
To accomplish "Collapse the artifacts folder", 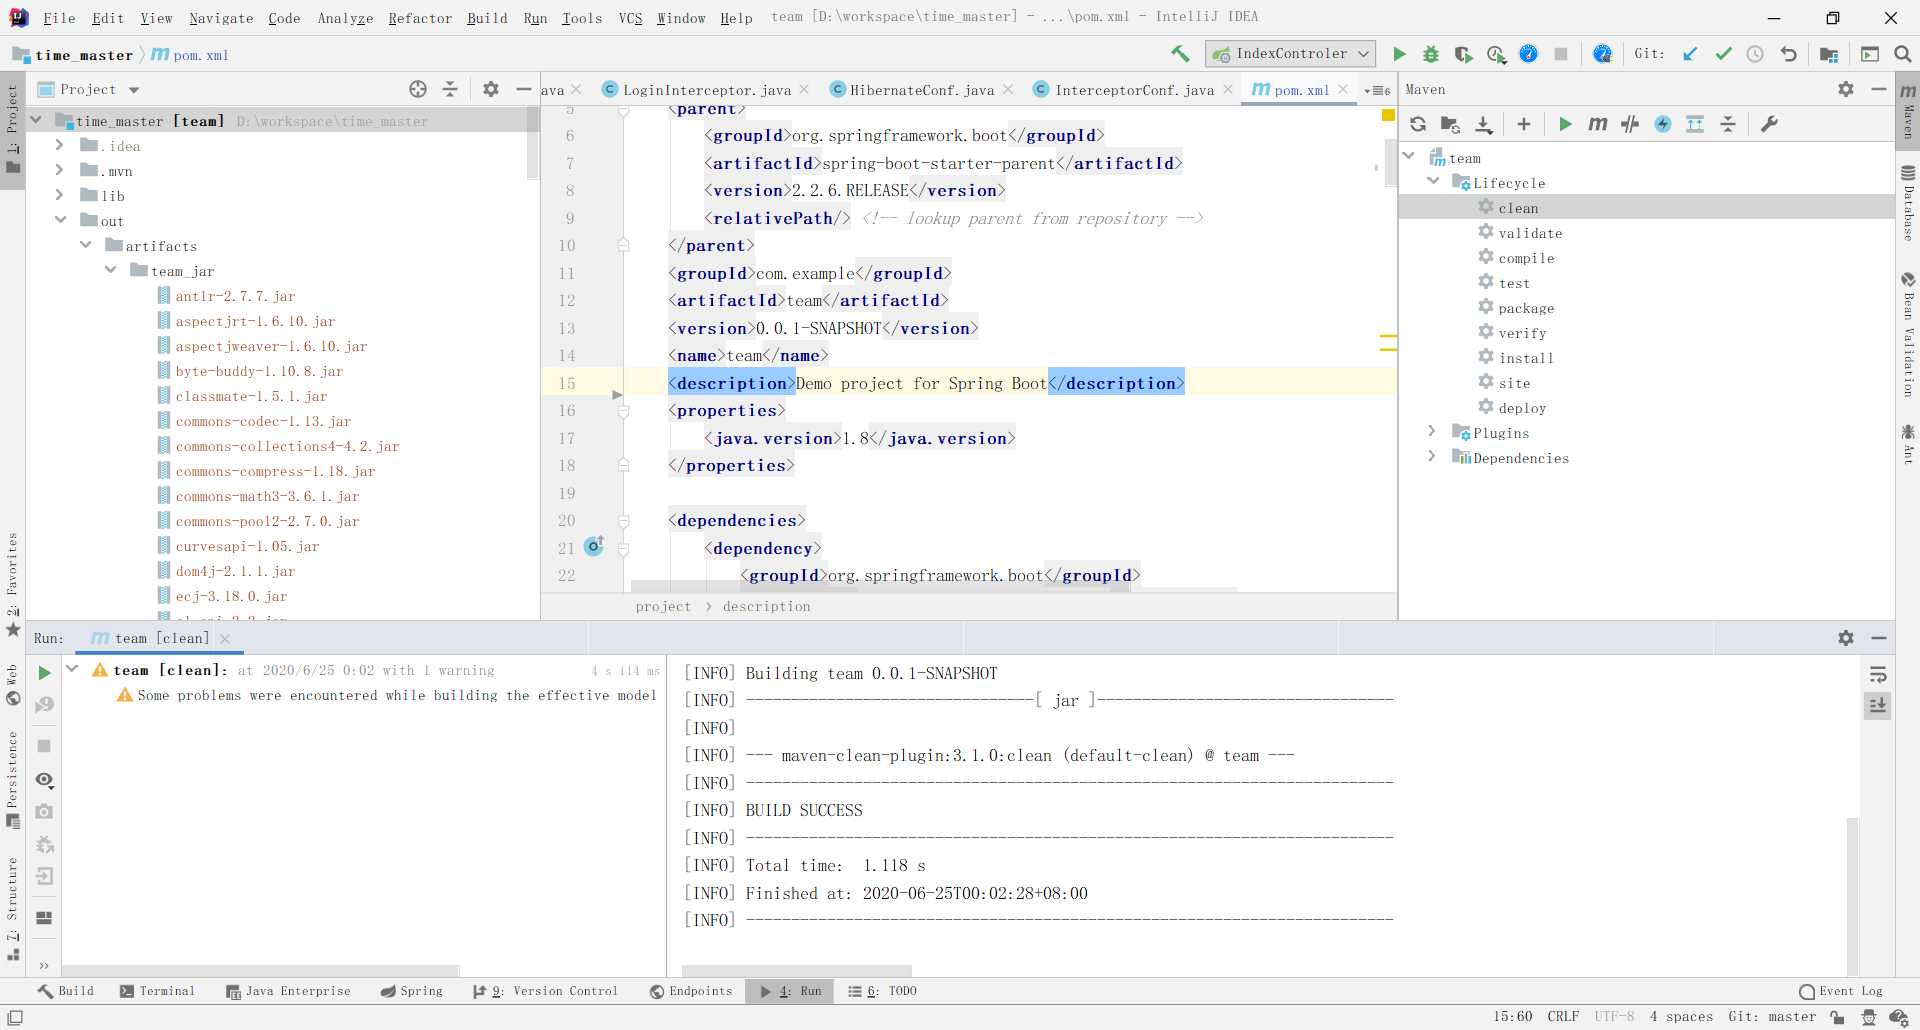I will [85, 246].
